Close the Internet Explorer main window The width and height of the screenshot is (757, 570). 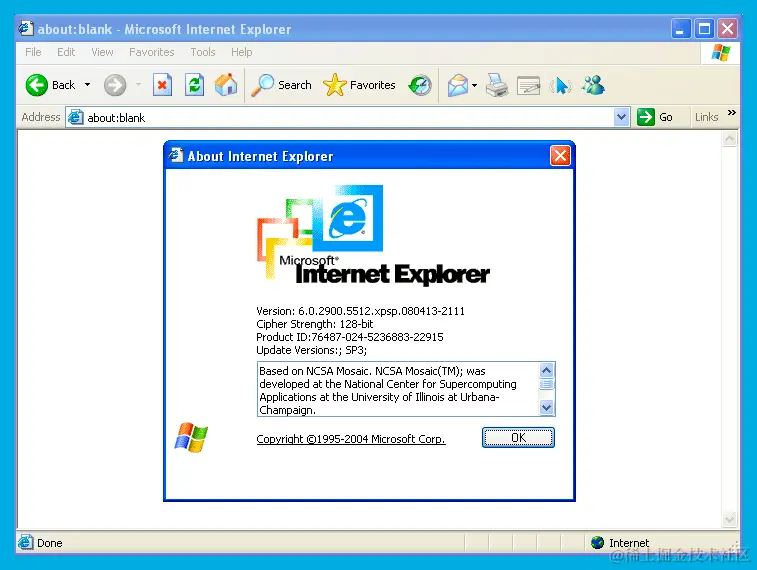(x=728, y=29)
